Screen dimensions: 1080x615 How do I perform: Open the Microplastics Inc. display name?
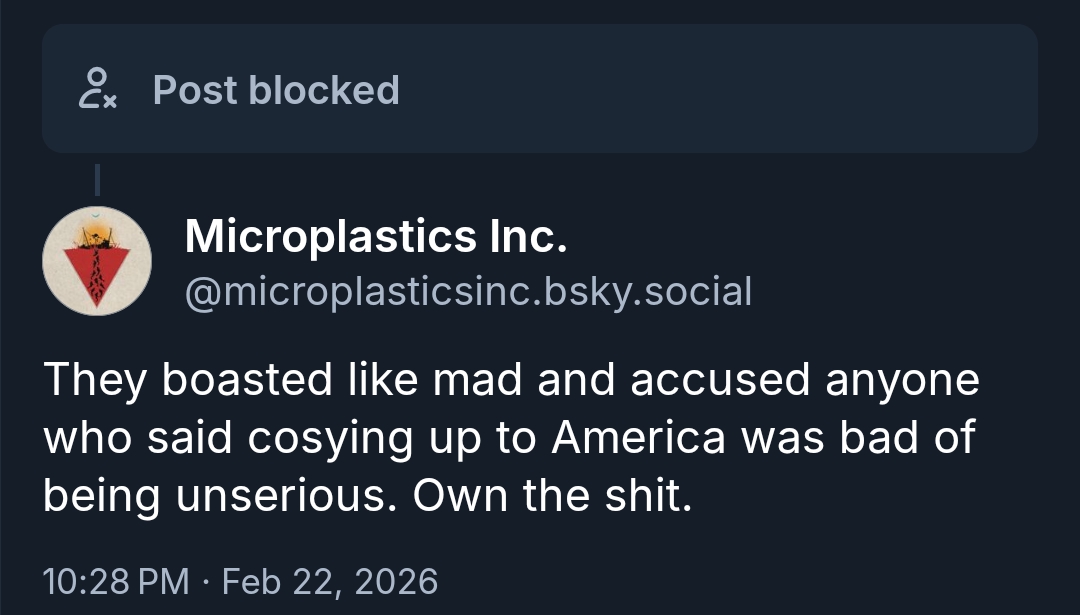click(376, 236)
